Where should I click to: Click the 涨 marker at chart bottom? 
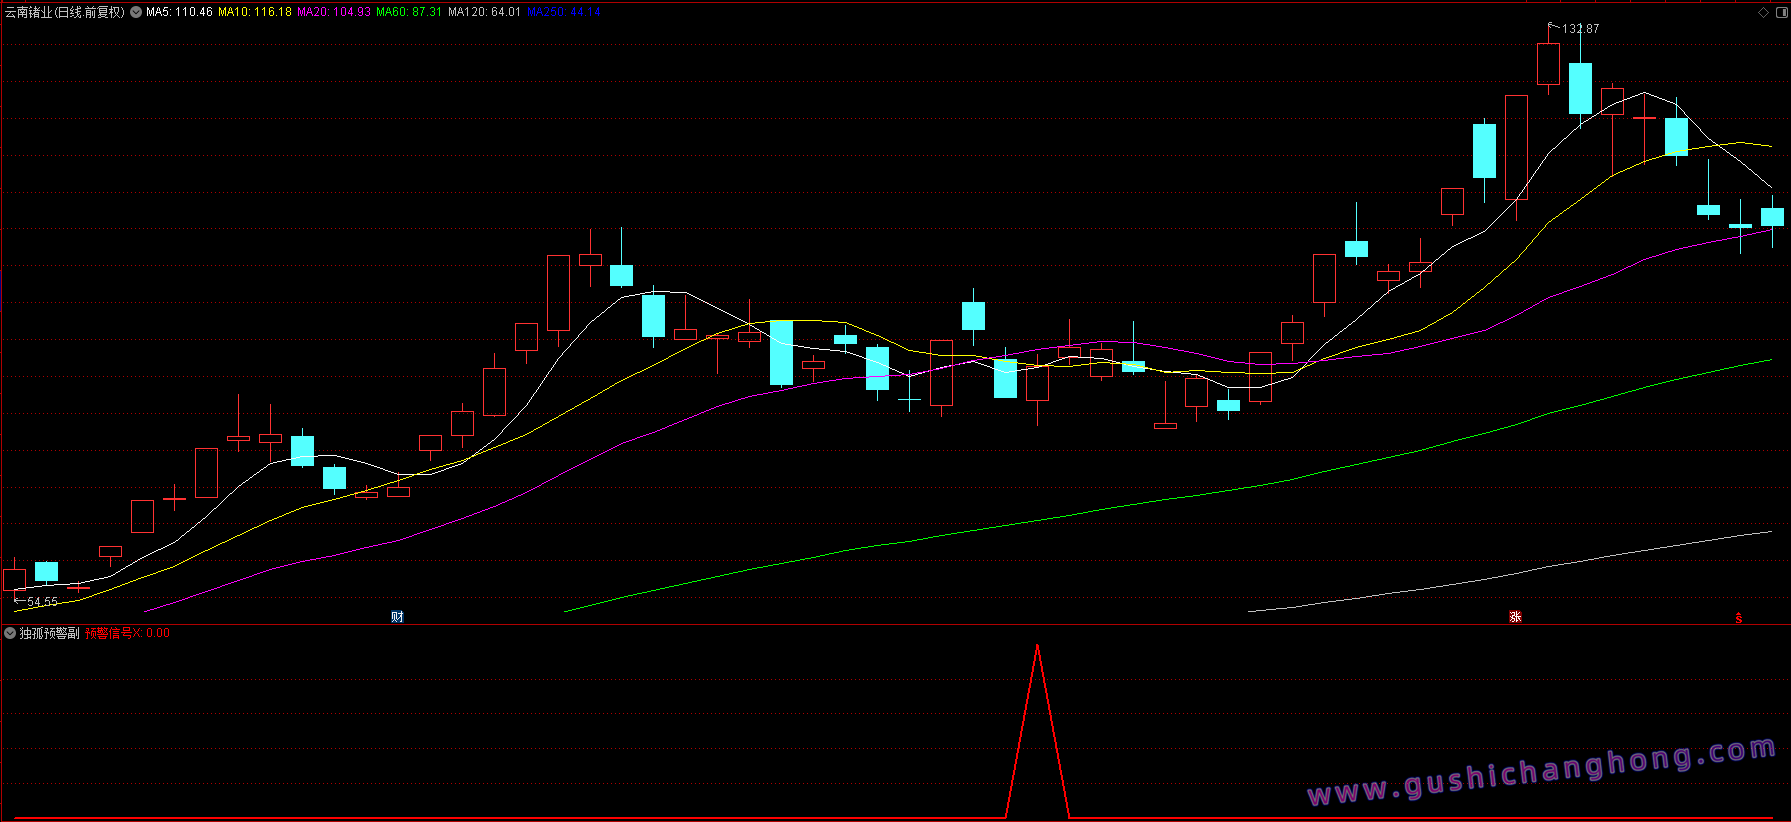[1515, 617]
